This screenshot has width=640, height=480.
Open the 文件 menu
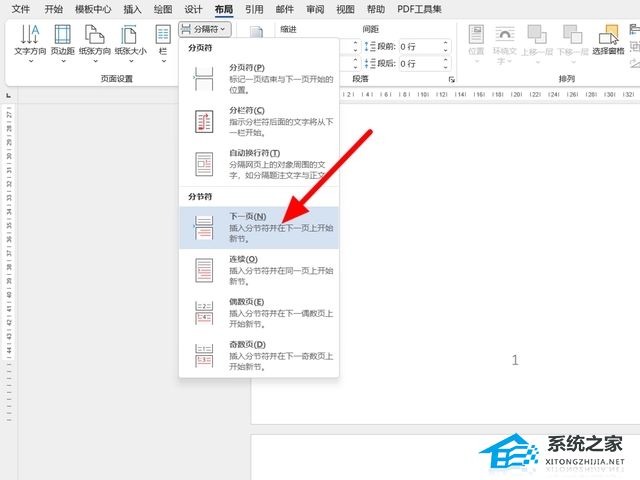click(x=20, y=9)
